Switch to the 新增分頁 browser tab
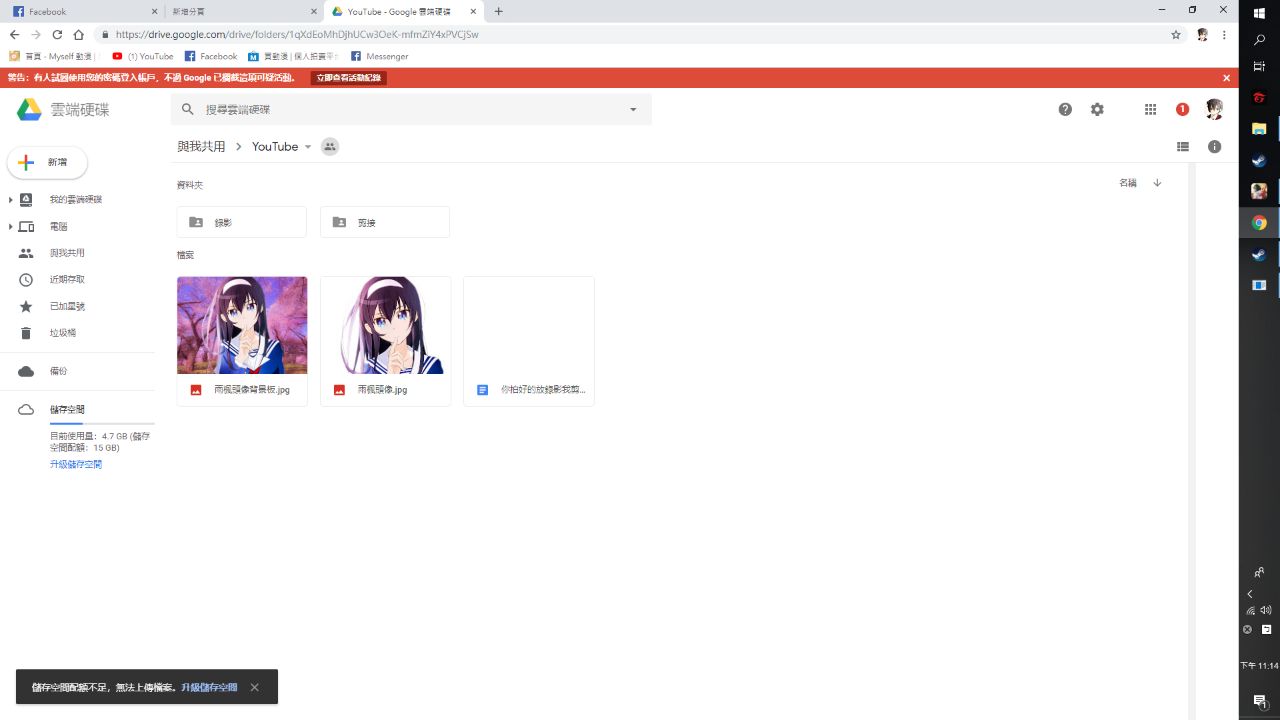The width and height of the screenshot is (1280, 720). tap(243, 11)
